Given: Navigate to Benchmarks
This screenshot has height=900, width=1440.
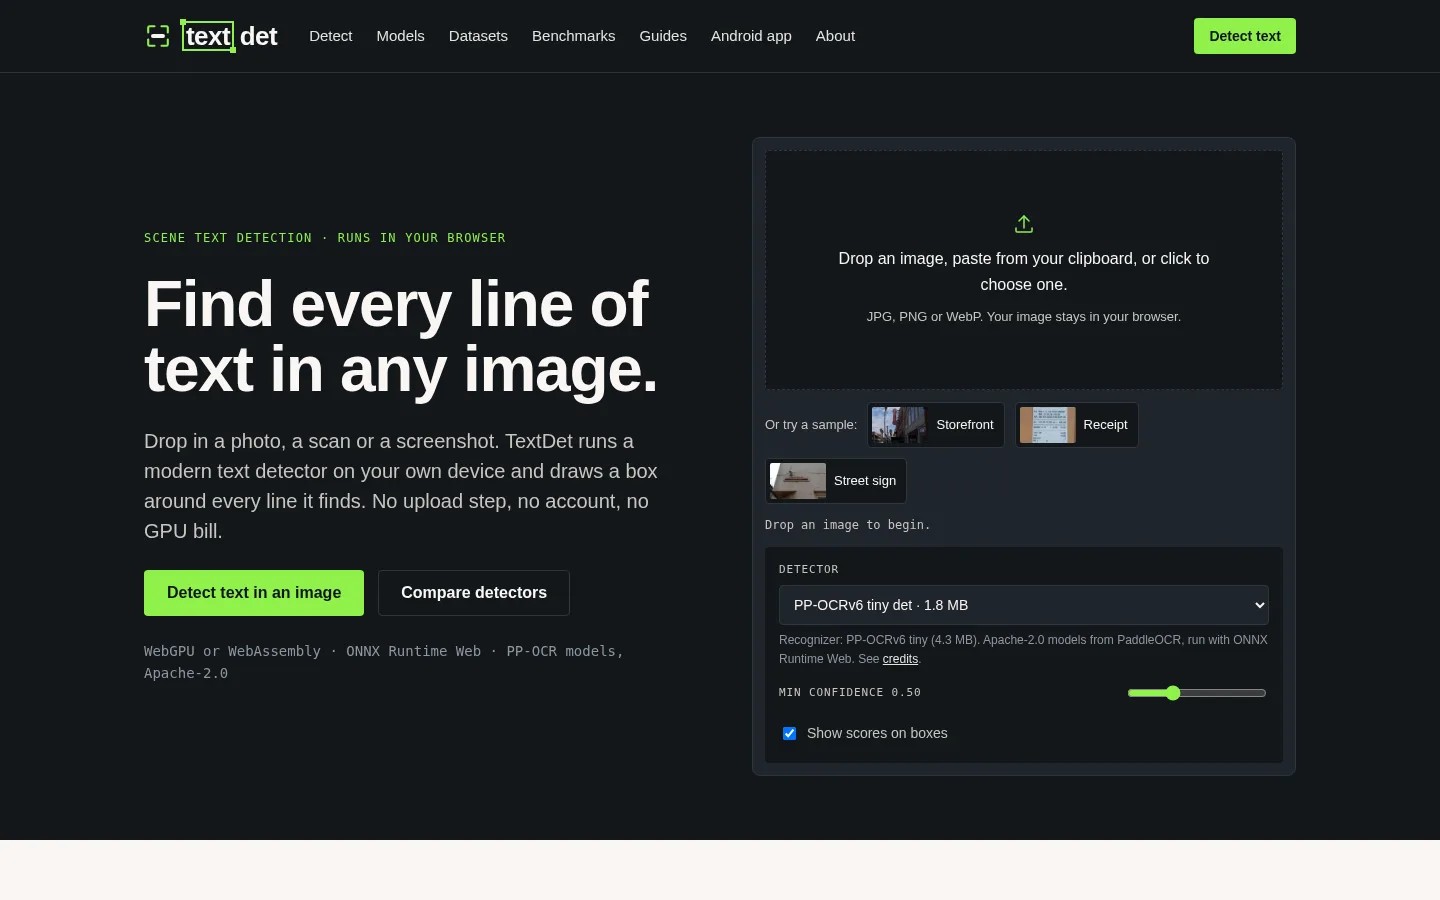Looking at the screenshot, I should (x=574, y=36).
